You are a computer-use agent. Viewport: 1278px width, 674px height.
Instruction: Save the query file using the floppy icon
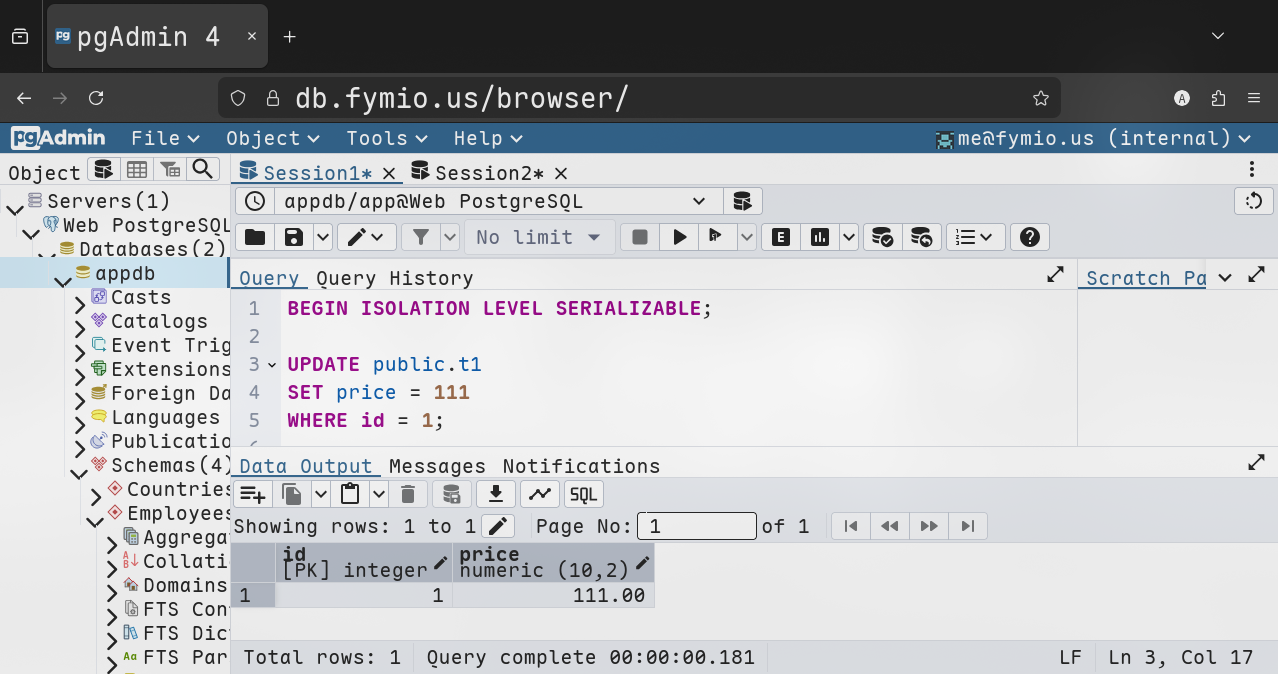[294, 237]
